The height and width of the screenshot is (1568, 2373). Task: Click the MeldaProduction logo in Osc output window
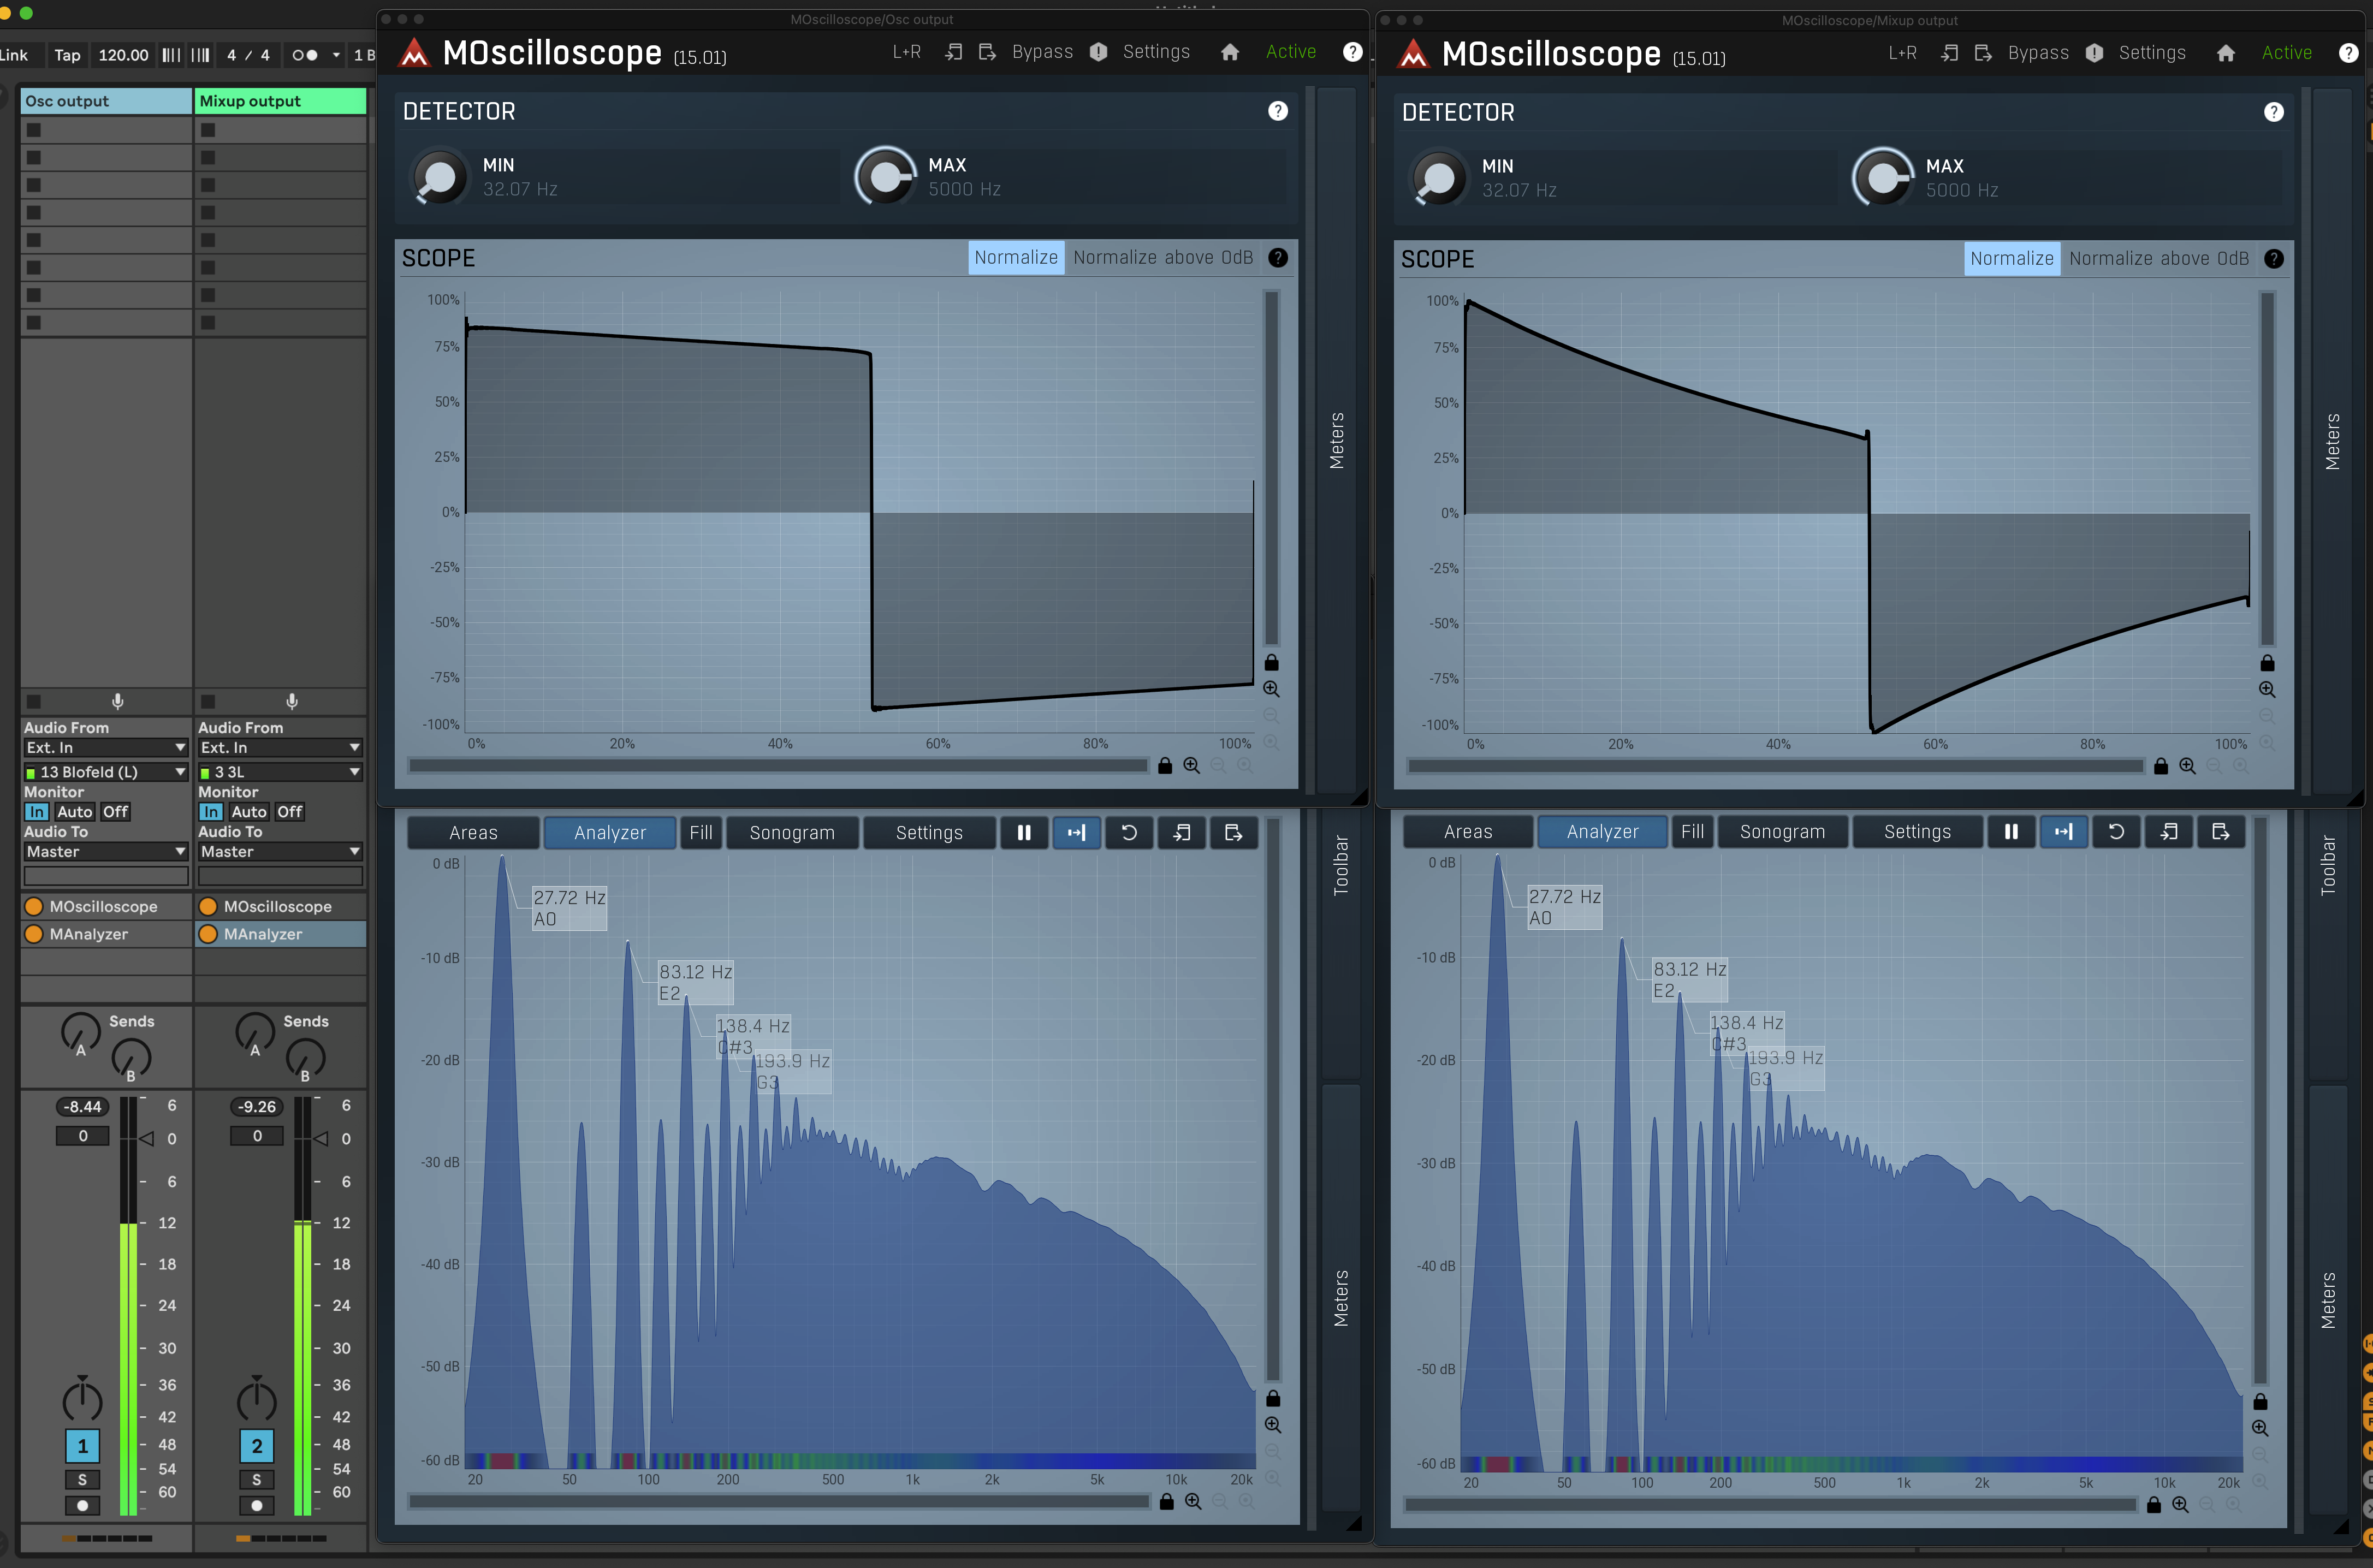pos(414,52)
